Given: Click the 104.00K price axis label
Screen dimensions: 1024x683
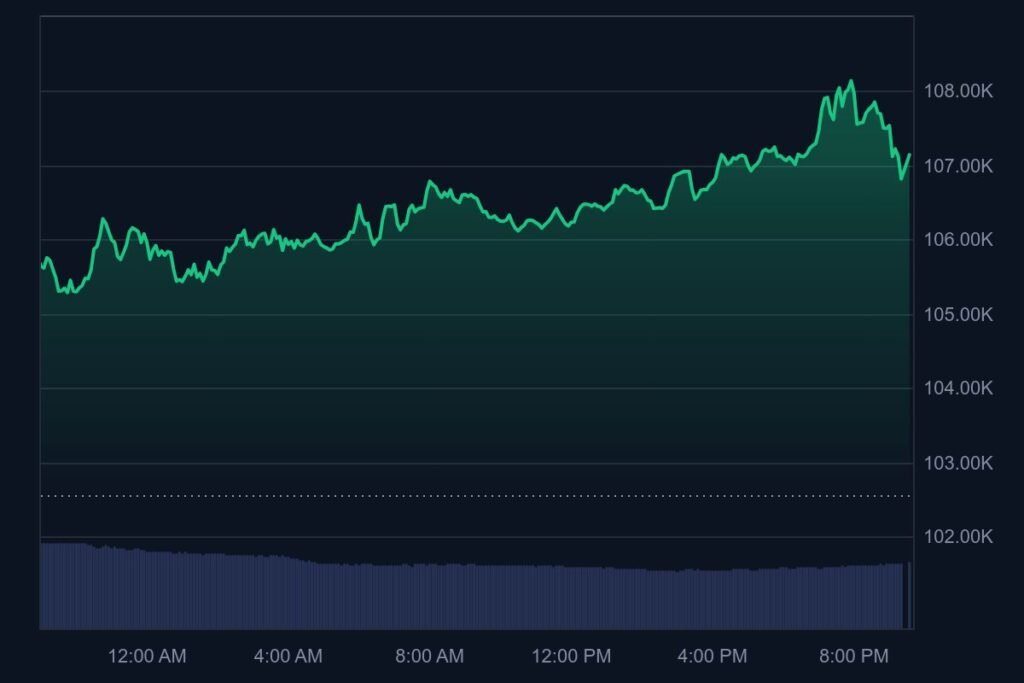Looking at the screenshot, I should click(x=958, y=388).
